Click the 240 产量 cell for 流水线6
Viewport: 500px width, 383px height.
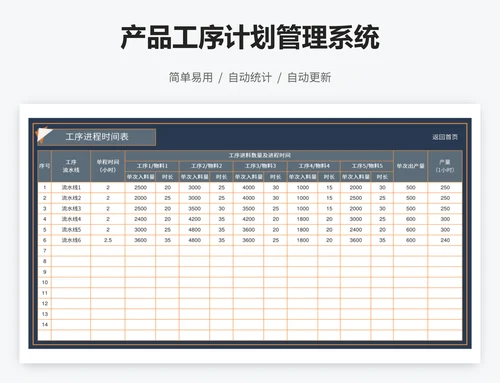(x=445, y=240)
